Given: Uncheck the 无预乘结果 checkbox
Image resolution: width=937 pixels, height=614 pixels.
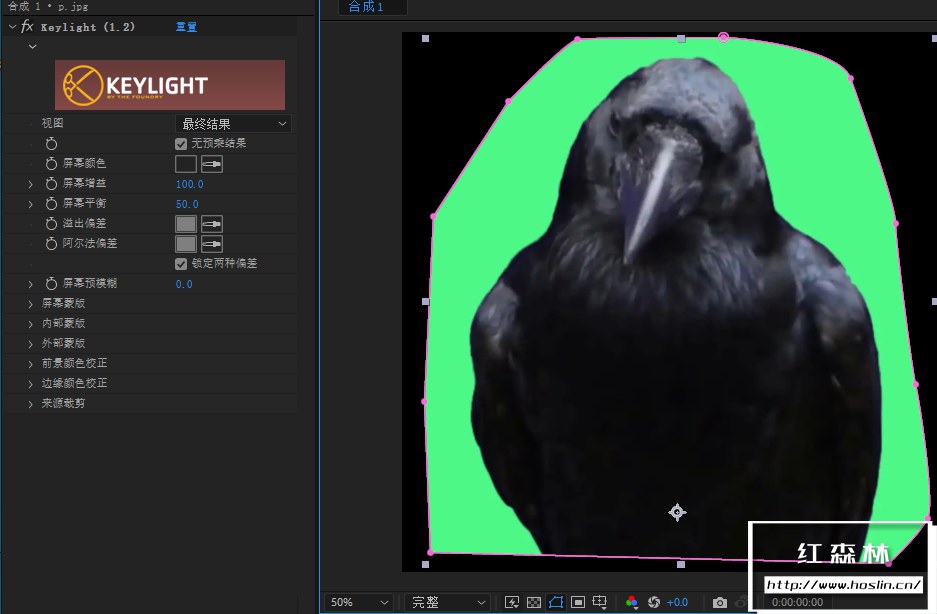Looking at the screenshot, I should tap(181, 144).
